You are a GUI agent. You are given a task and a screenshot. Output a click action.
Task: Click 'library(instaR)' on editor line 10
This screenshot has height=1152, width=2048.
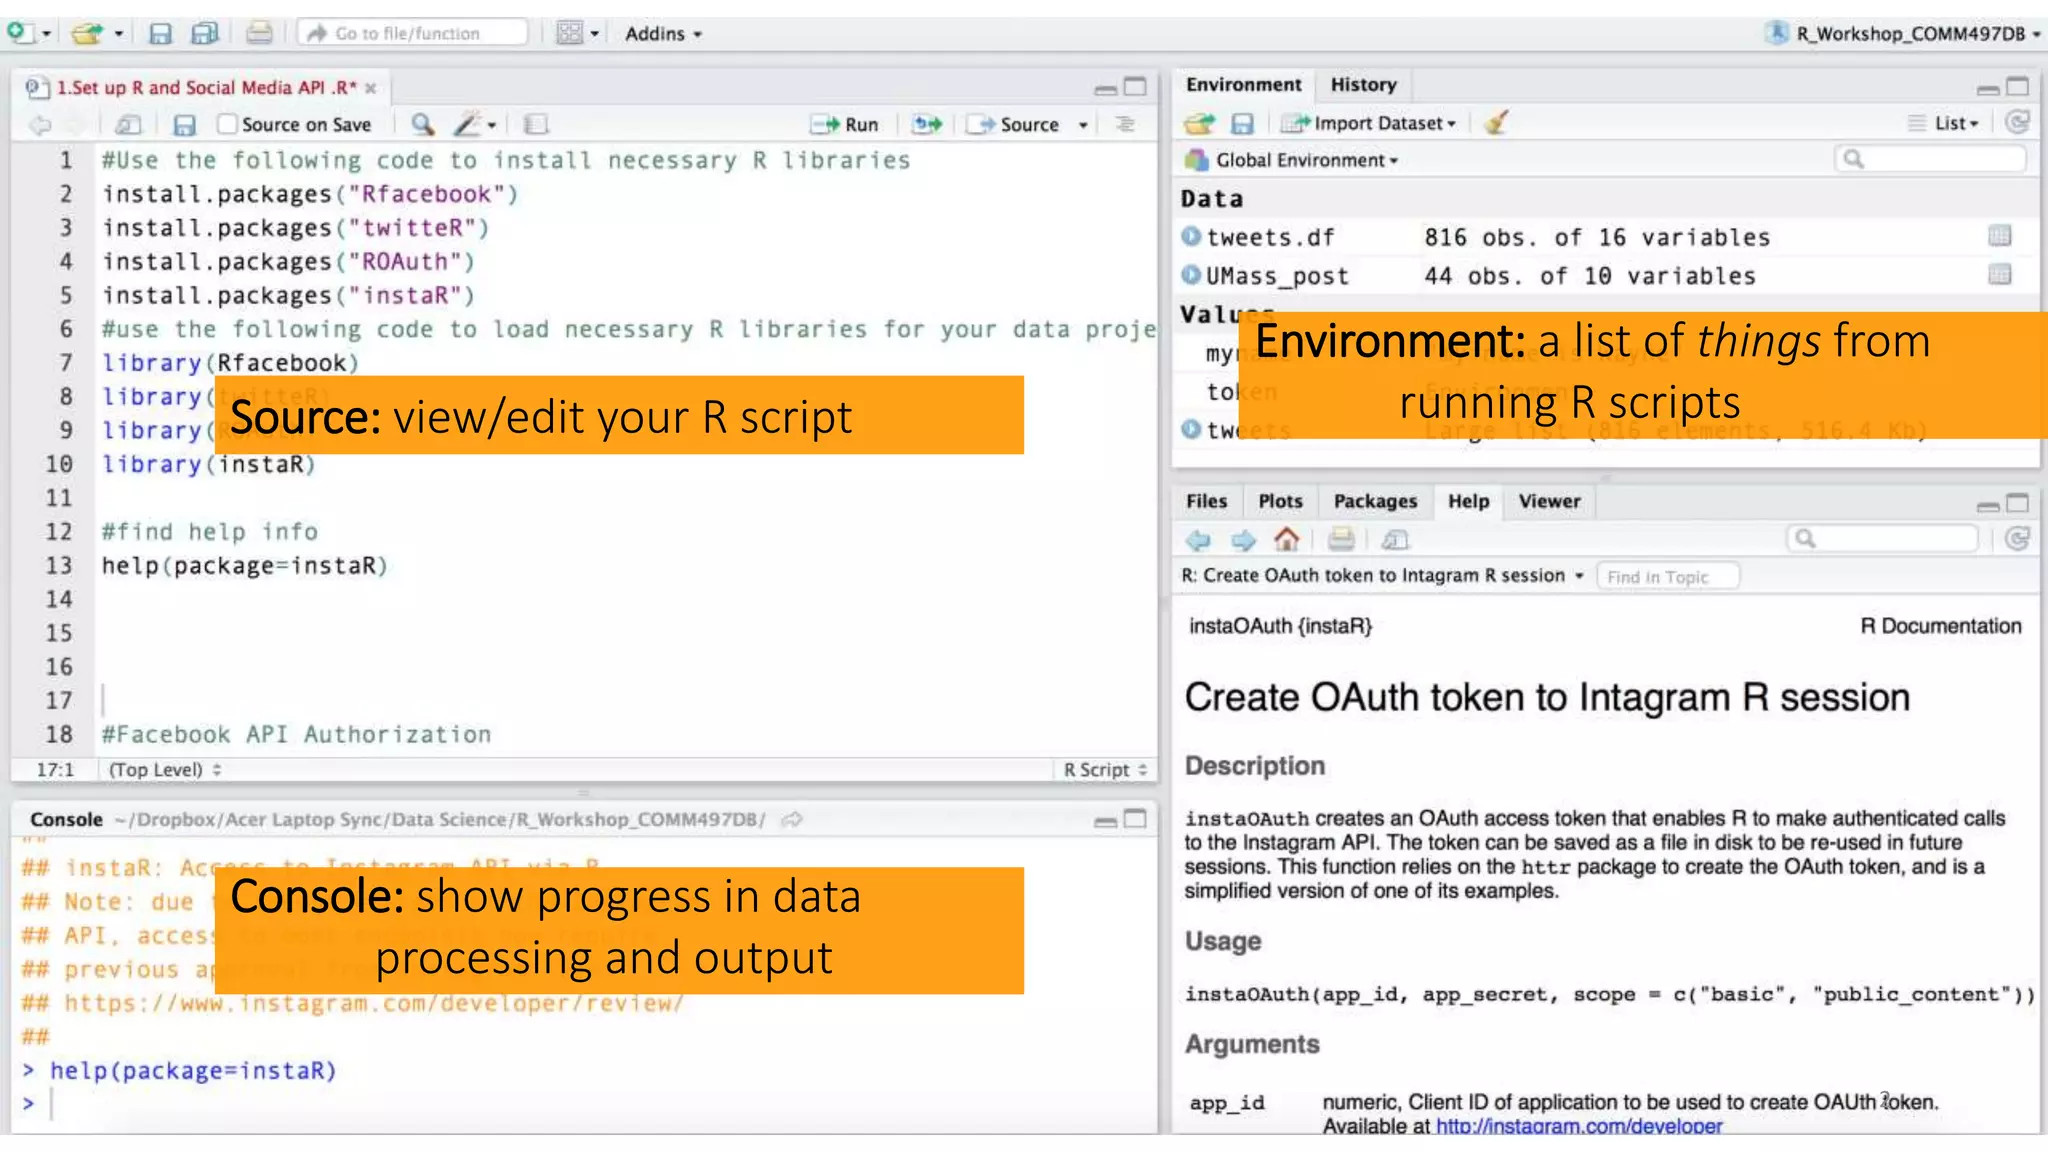[209, 465]
